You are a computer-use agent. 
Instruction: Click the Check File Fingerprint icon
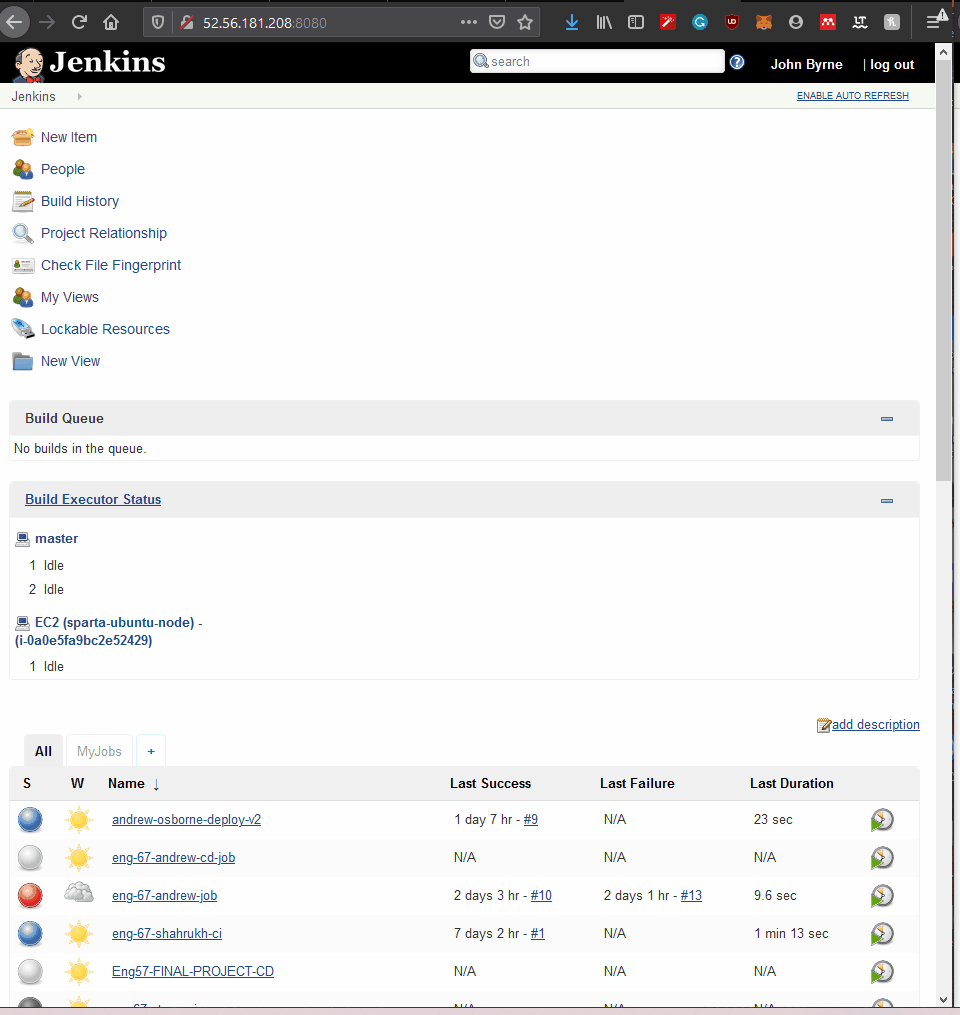23,265
